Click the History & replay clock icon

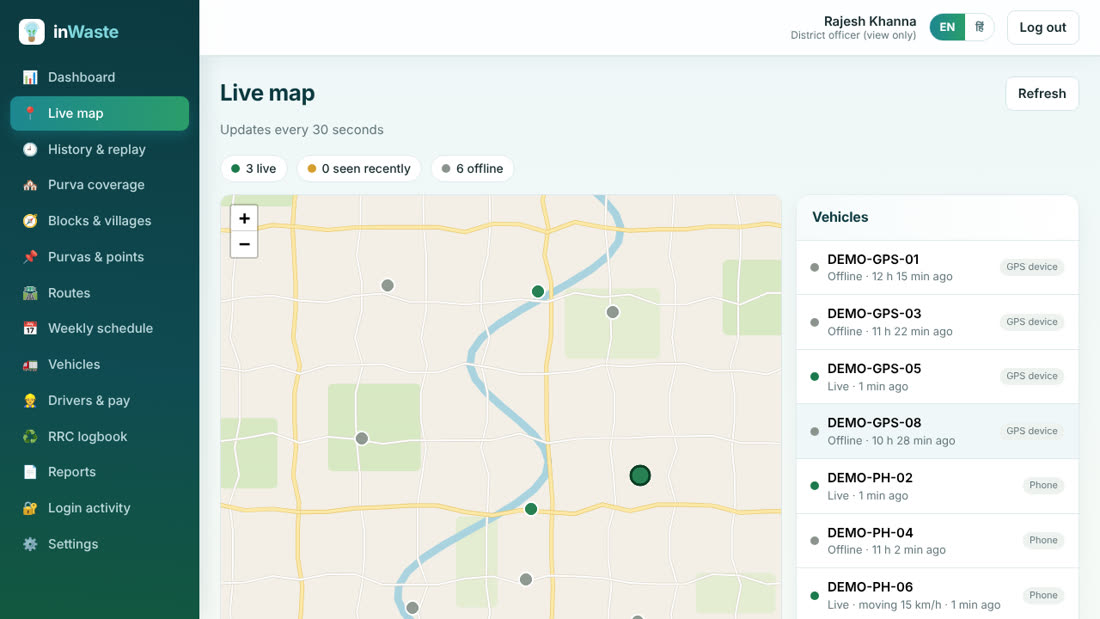pos(29,149)
